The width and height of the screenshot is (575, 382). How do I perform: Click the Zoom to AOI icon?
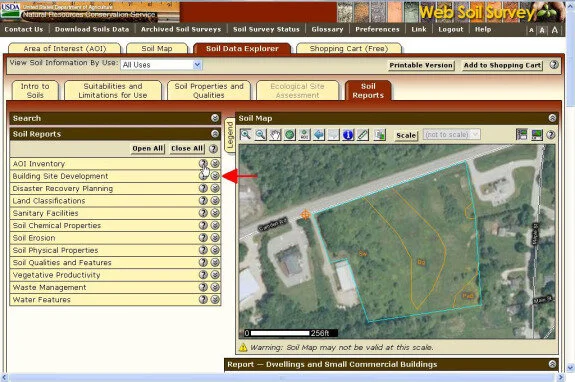click(x=304, y=135)
